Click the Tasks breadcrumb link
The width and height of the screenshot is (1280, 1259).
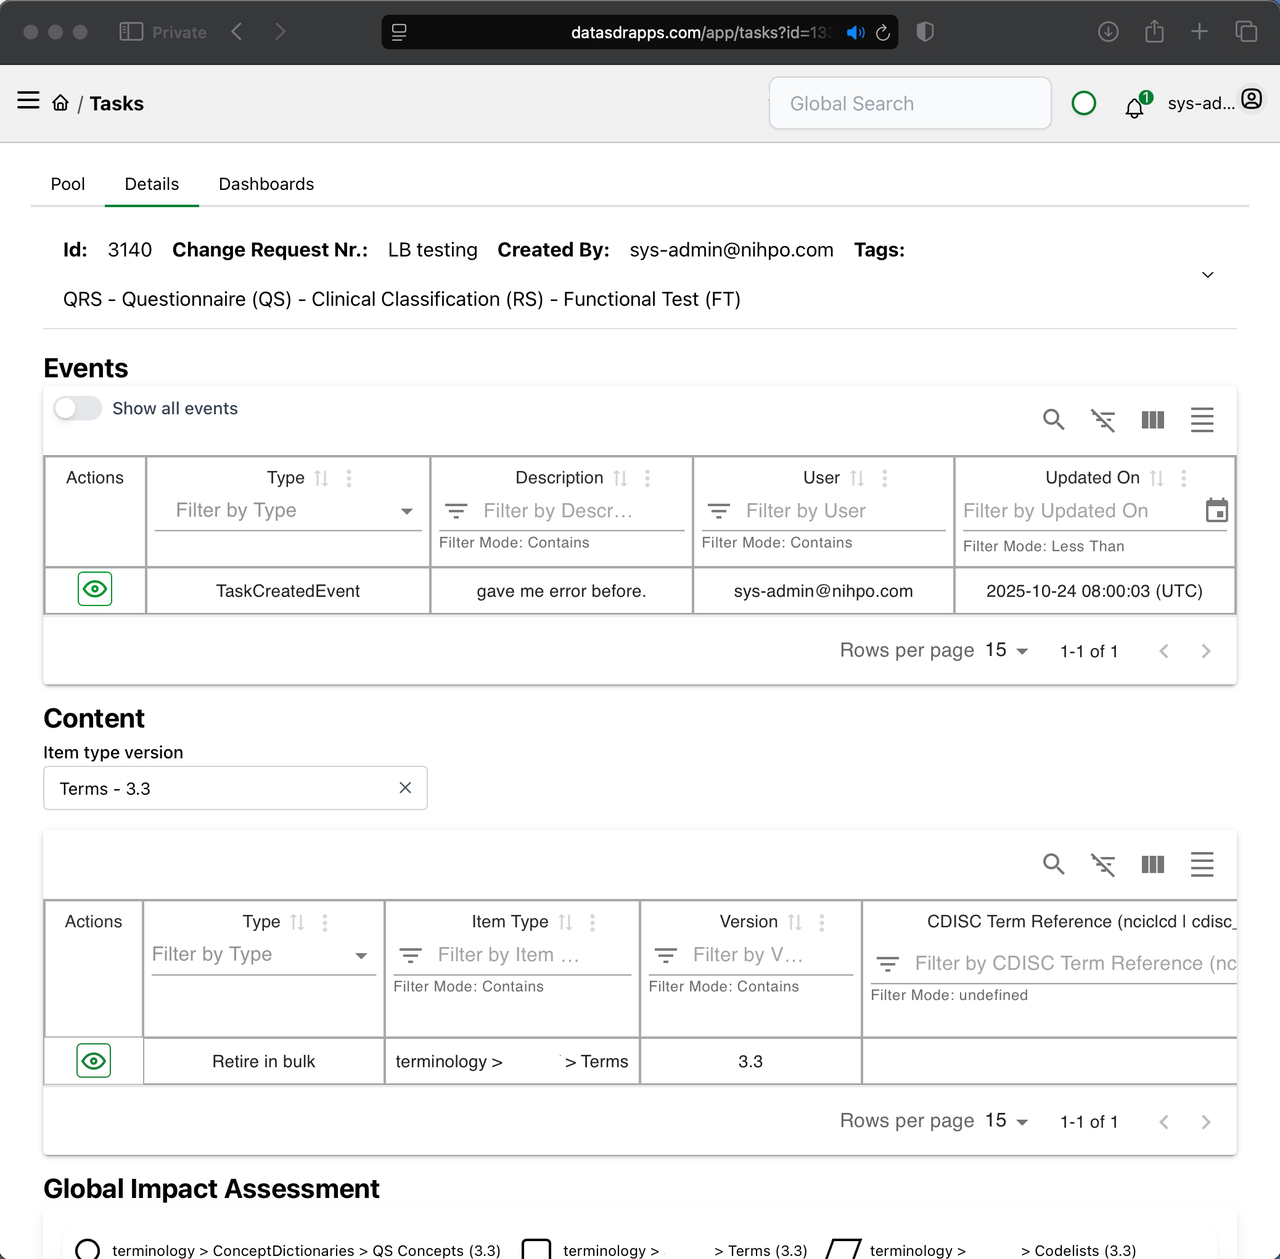click(x=116, y=103)
